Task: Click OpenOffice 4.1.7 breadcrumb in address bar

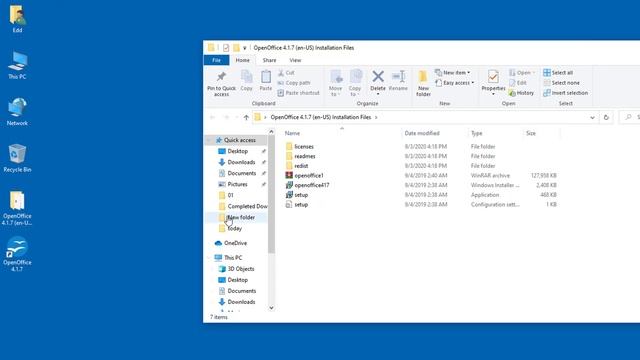Action: pos(321,118)
